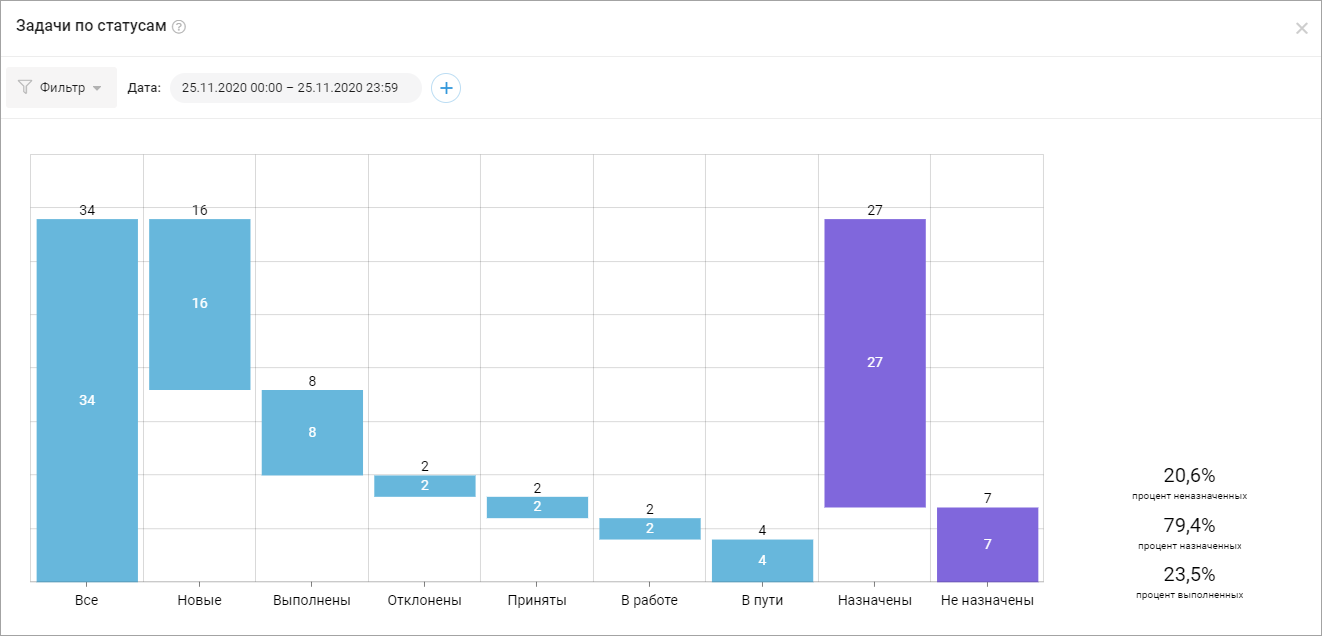Screen dimensions: 1322x636
Task: Expand the Фильтр dropdown arrow
Action: coord(97,88)
